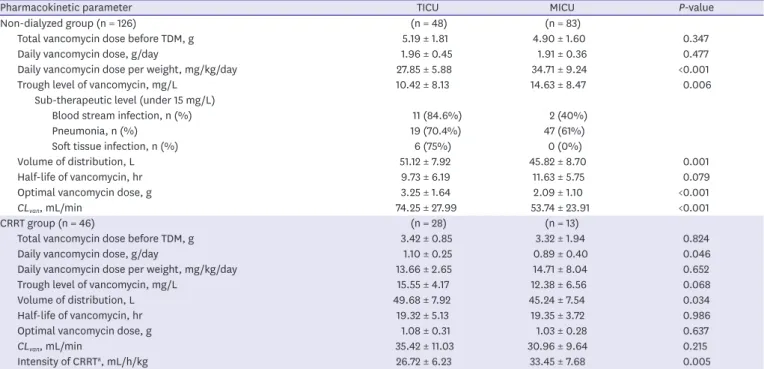This screenshot has width=764, height=369.
Task: Click P-value '0.005'
Action: (x=696, y=361)
